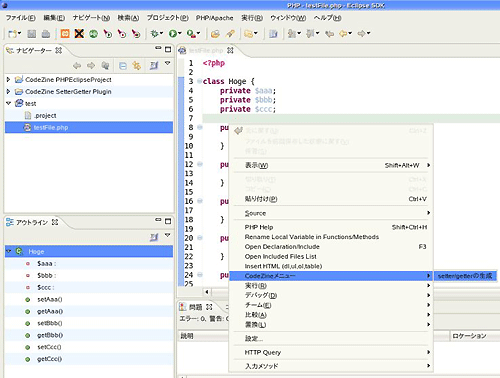This screenshot has width=500, height=378.
Task: Click the Debug bug icon in the toolbar
Action: click(x=154, y=33)
